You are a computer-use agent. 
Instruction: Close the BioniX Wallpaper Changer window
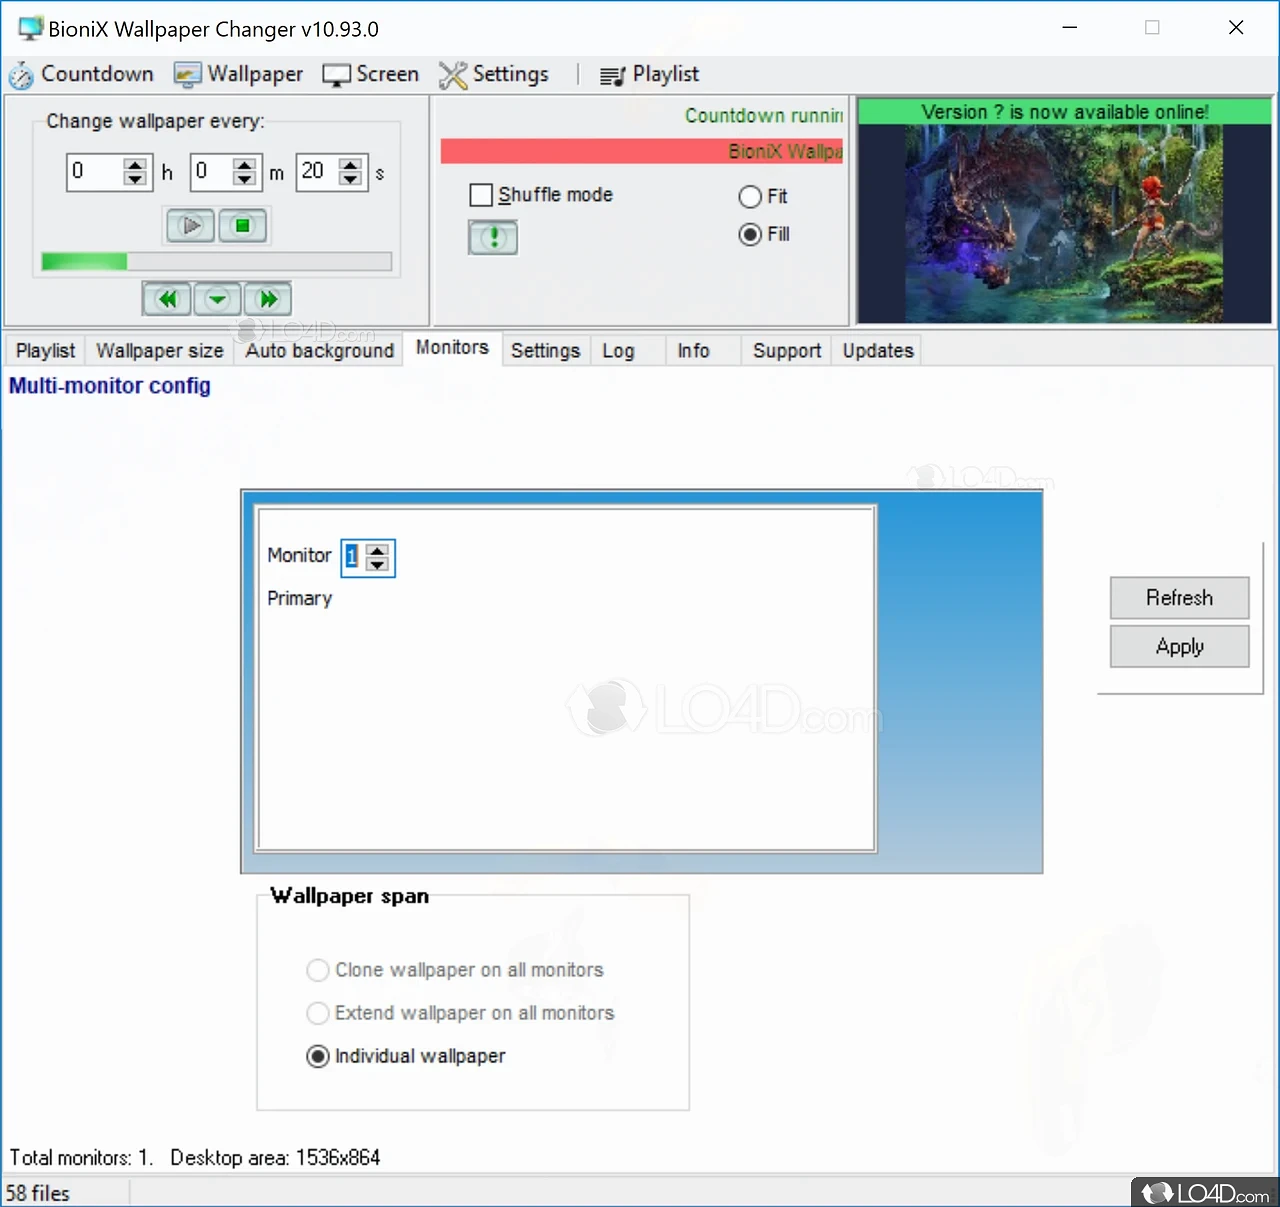coord(1236,28)
